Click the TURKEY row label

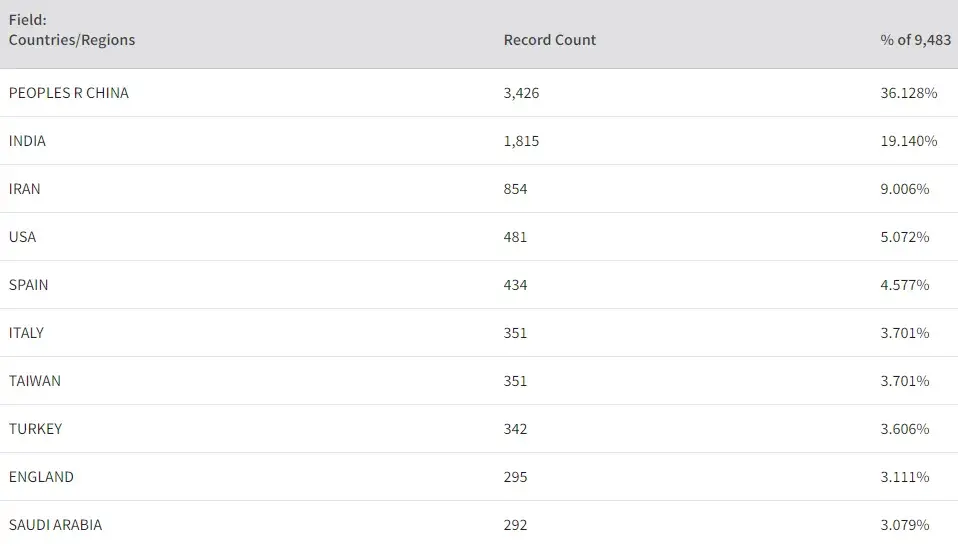coord(35,429)
